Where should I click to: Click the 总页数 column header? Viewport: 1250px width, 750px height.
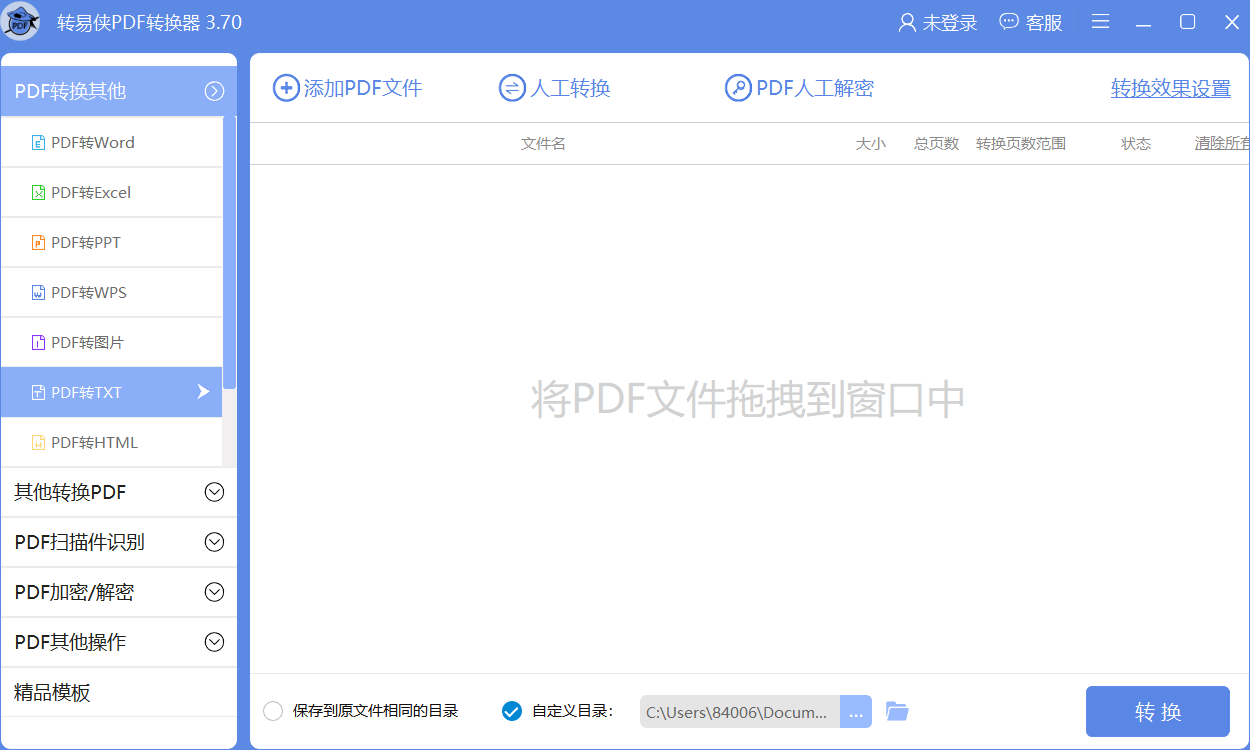point(936,143)
